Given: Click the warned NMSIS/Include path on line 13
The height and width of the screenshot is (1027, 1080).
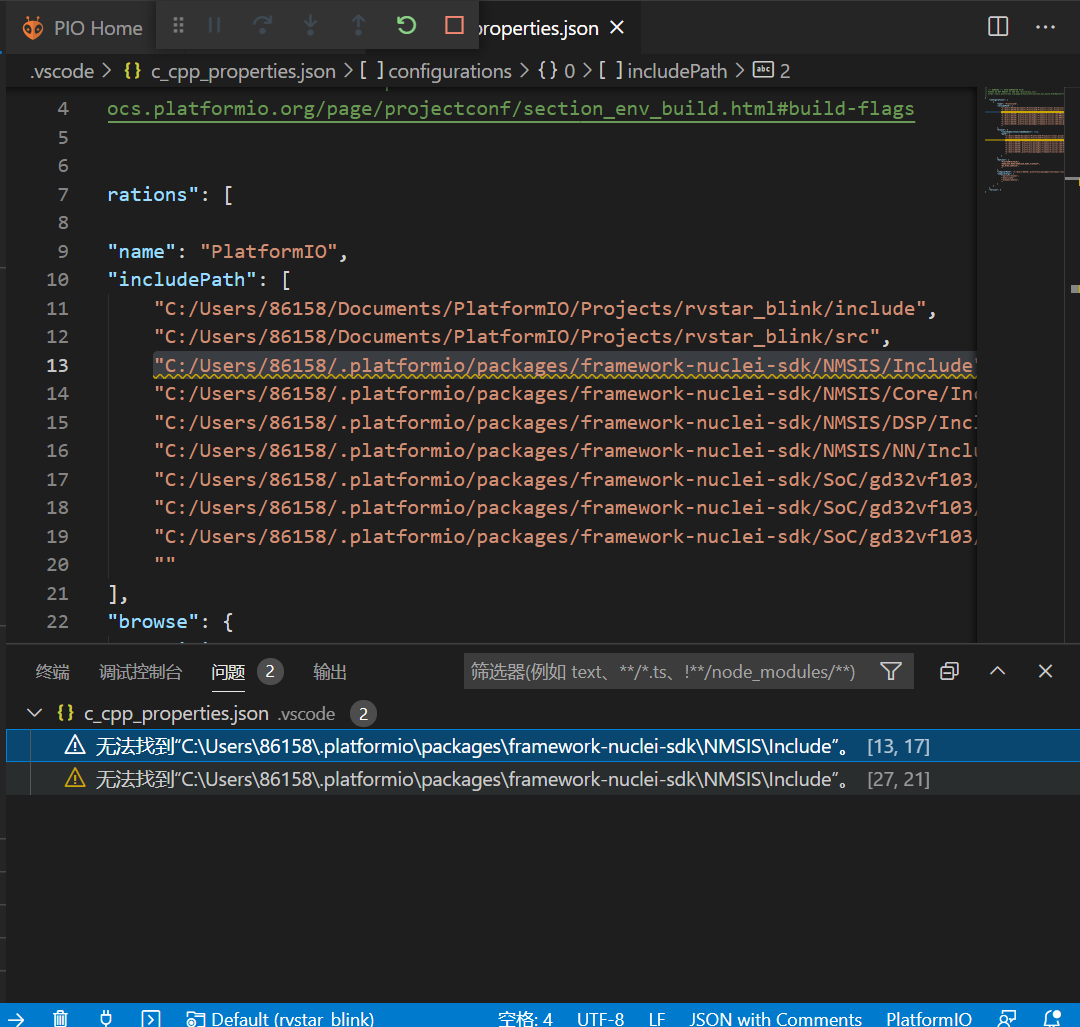Looking at the screenshot, I should [565, 366].
